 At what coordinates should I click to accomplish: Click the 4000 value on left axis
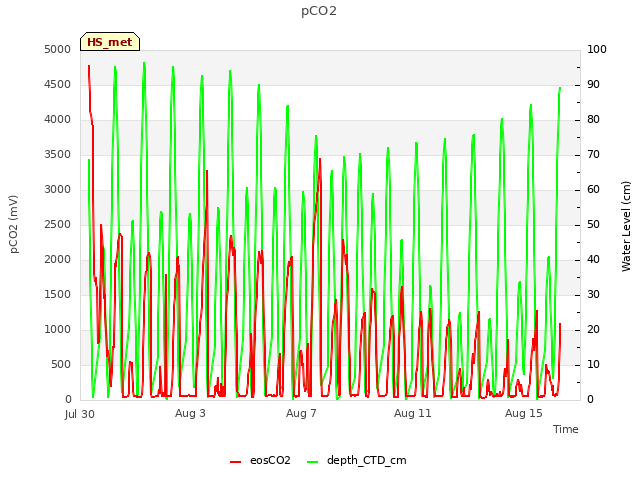click(58, 120)
